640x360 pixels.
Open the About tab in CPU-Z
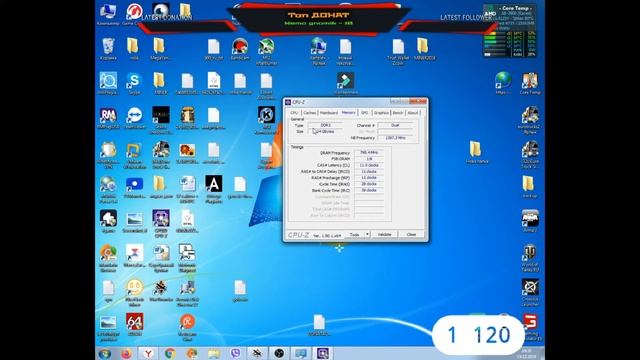tap(413, 113)
